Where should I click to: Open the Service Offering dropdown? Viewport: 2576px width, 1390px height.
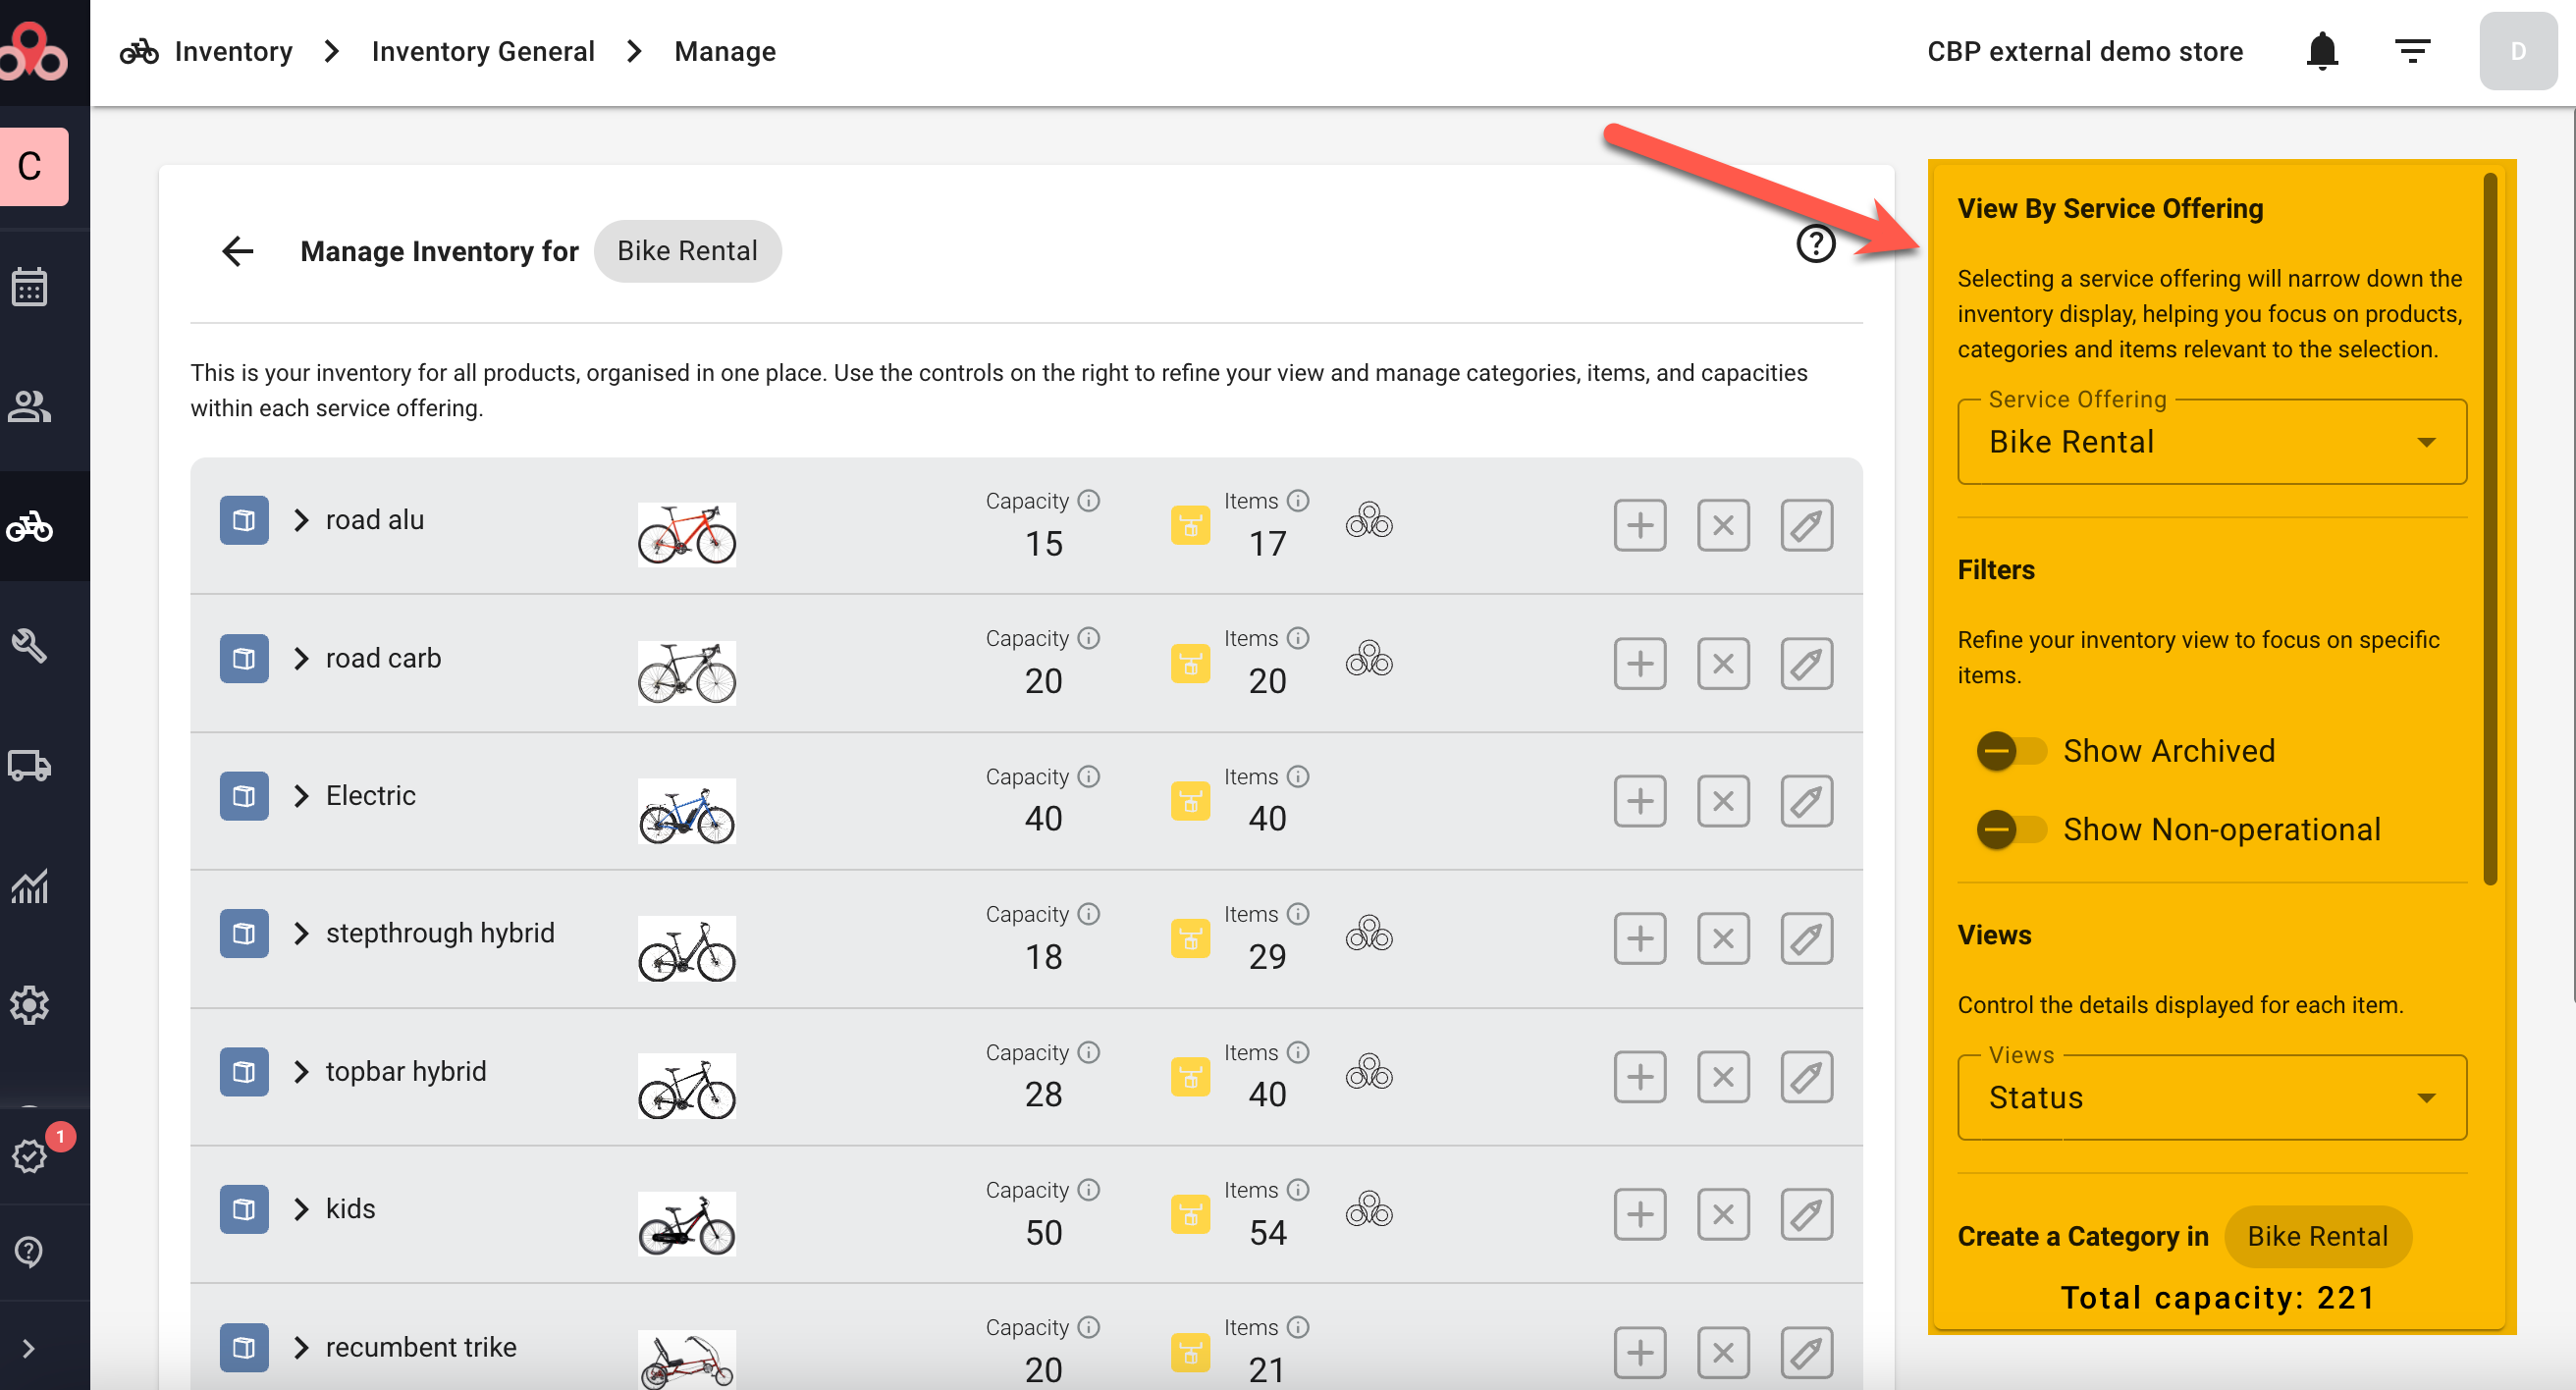point(2211,442)
